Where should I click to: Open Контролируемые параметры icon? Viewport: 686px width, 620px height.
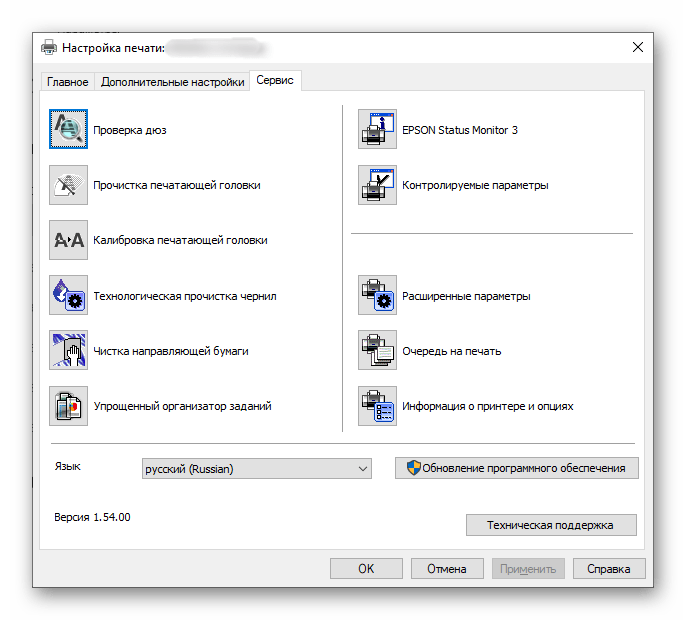pyautogui.click(x=377, y=185)
